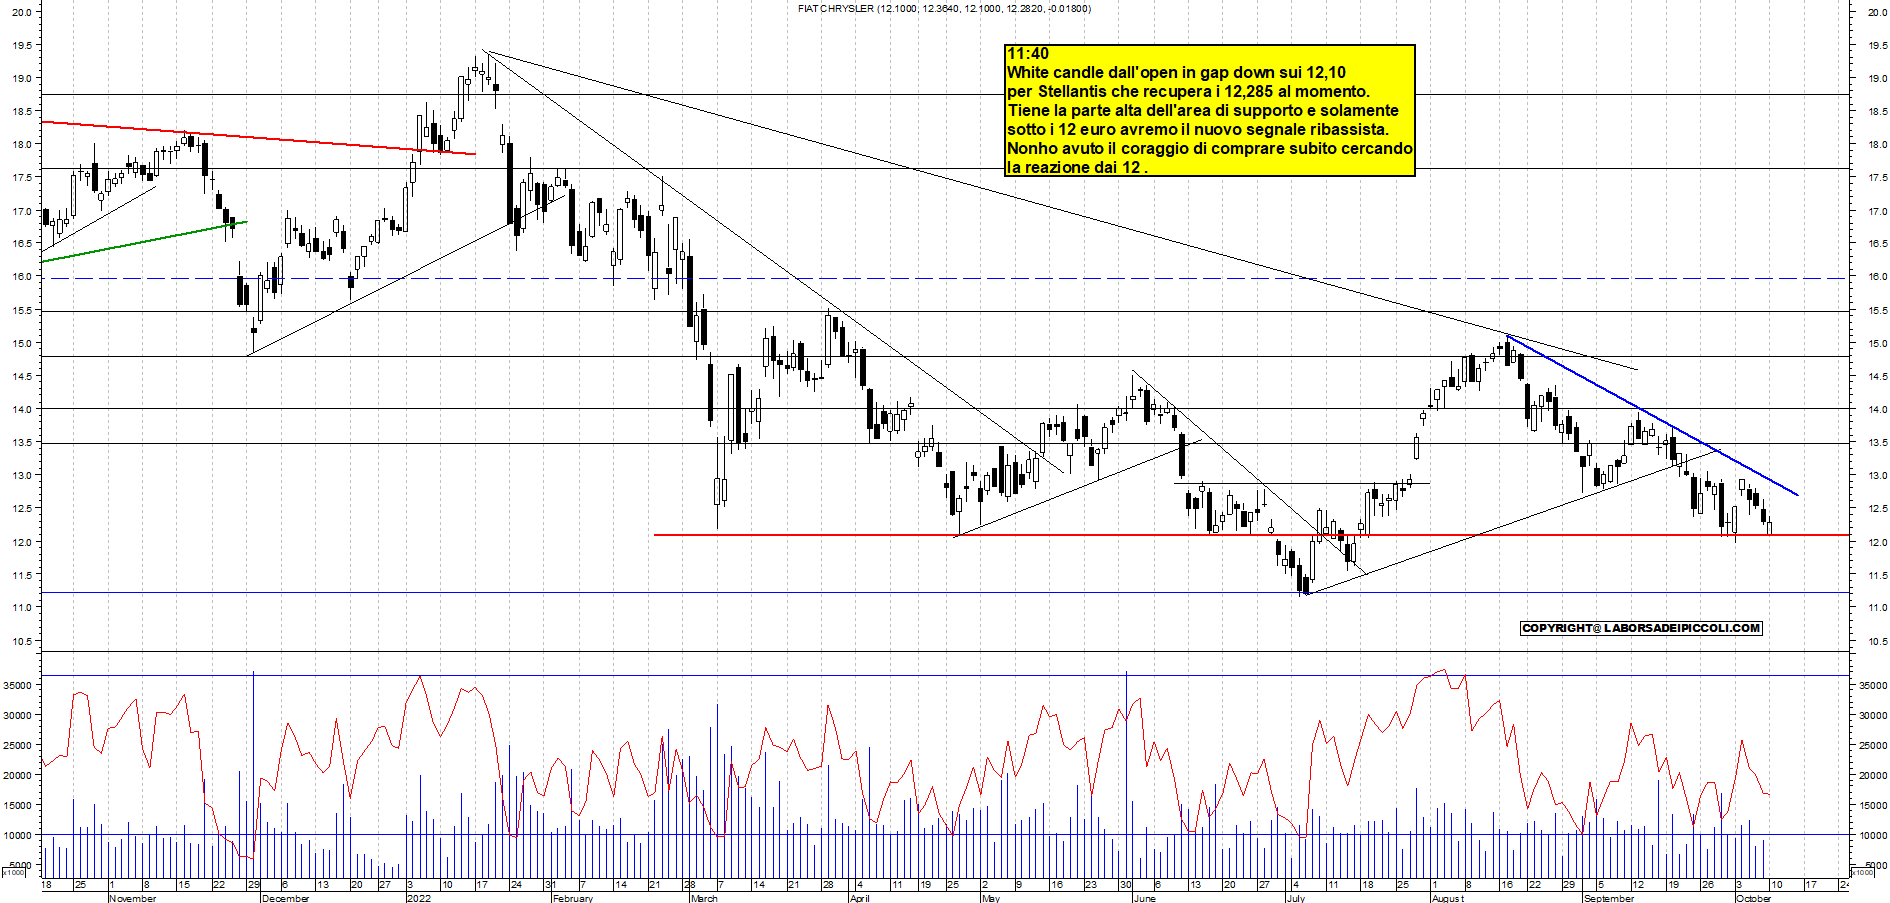Screen dimensions: 1890x903
Task: Click note line 'Nonho avuto il coraggio'
Action: click(x=1210, y=148)
